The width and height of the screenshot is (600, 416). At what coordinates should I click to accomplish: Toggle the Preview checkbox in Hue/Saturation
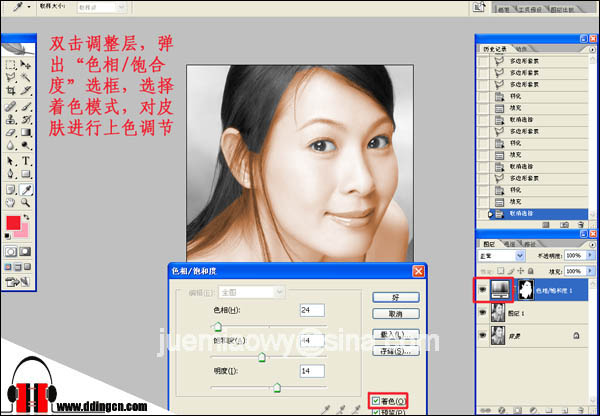[x=376, y=413]
